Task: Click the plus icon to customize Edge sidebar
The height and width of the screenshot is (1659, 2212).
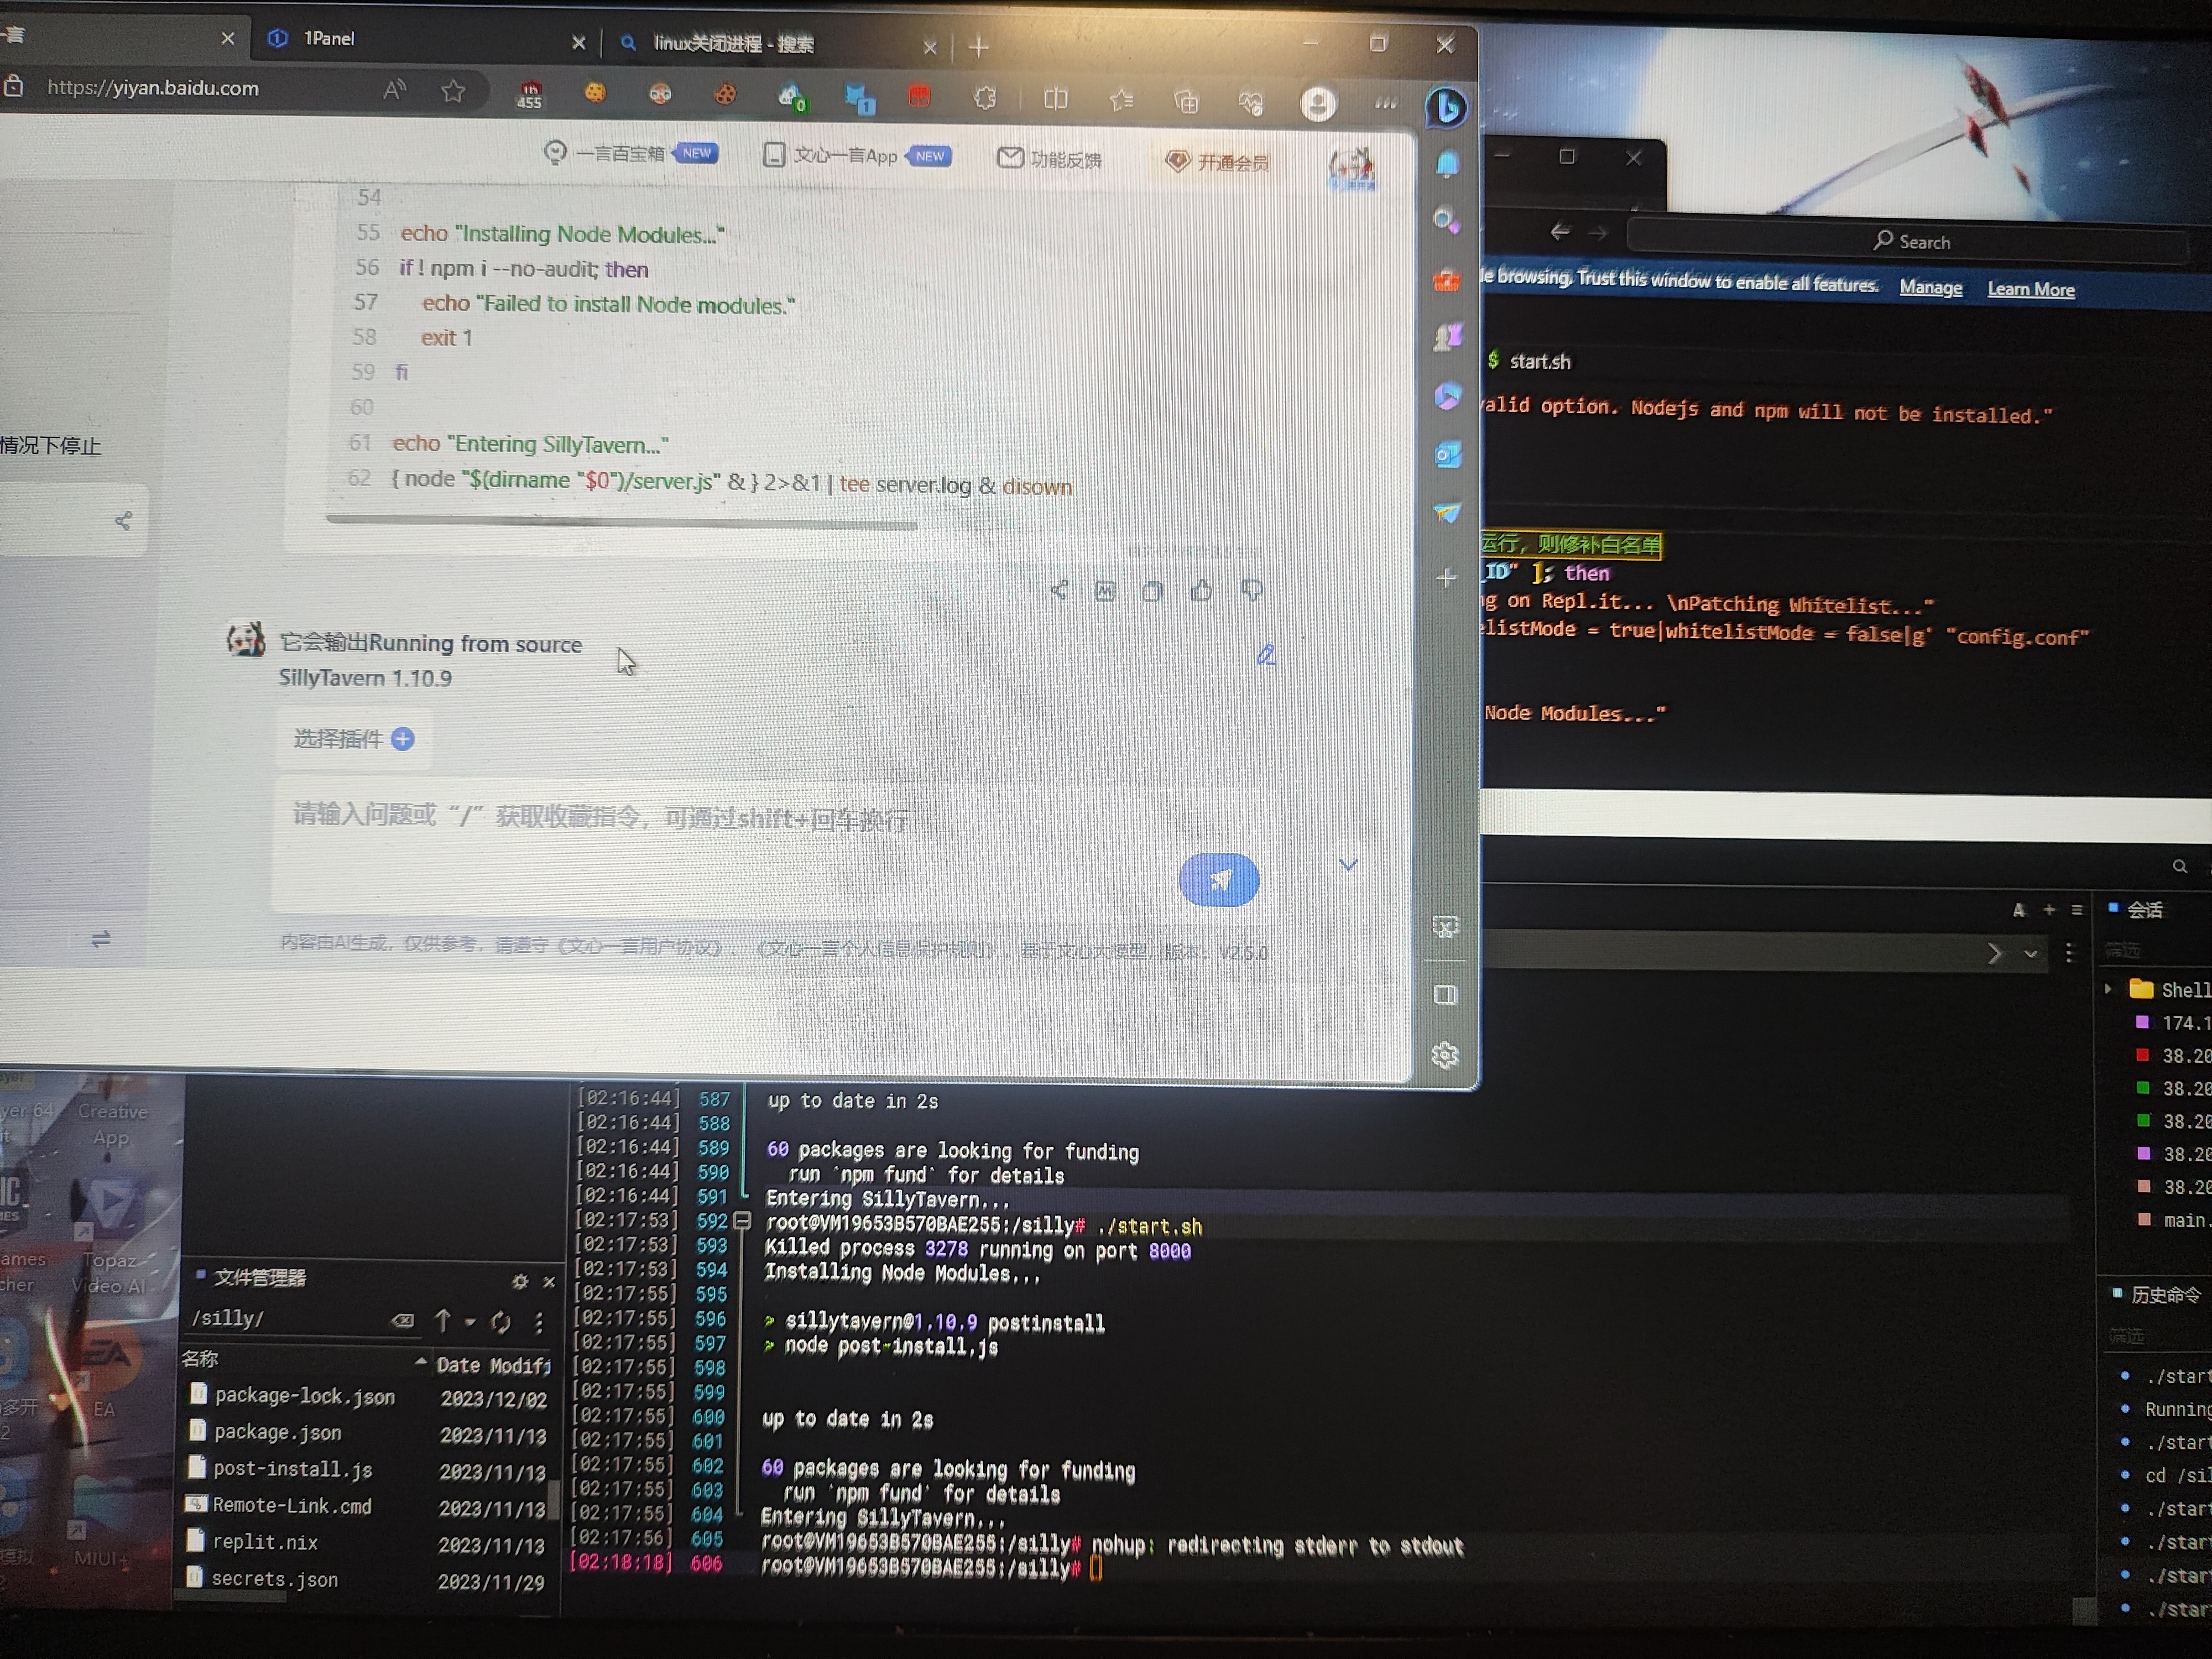Action: click(x=1447, y=578)
